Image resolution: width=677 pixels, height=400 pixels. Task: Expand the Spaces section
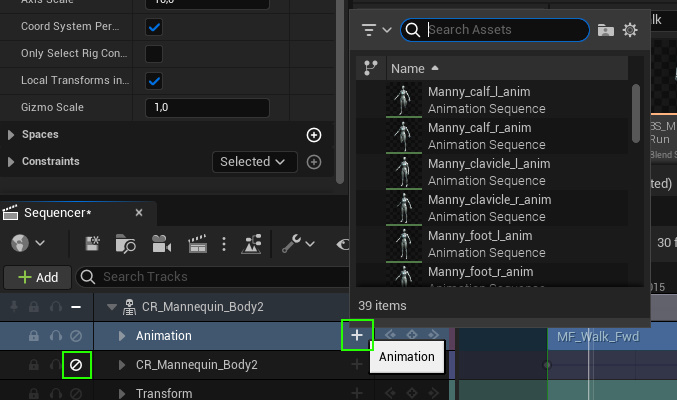[x=11, y=135]
